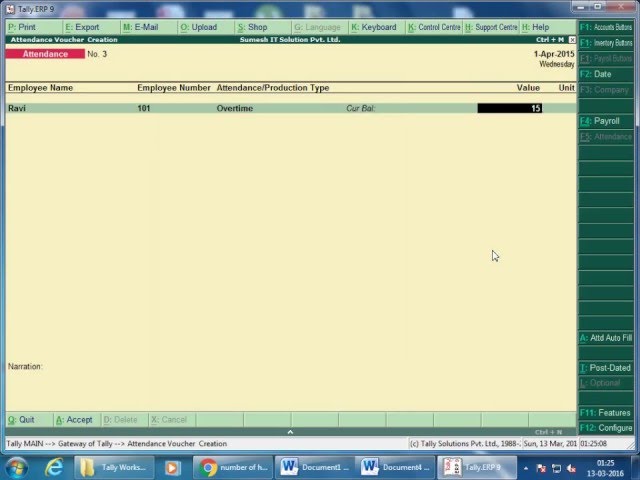Click A: Accept to save the voucher
The height and width of the screenshot is (480, 640).
coord(77,420)
